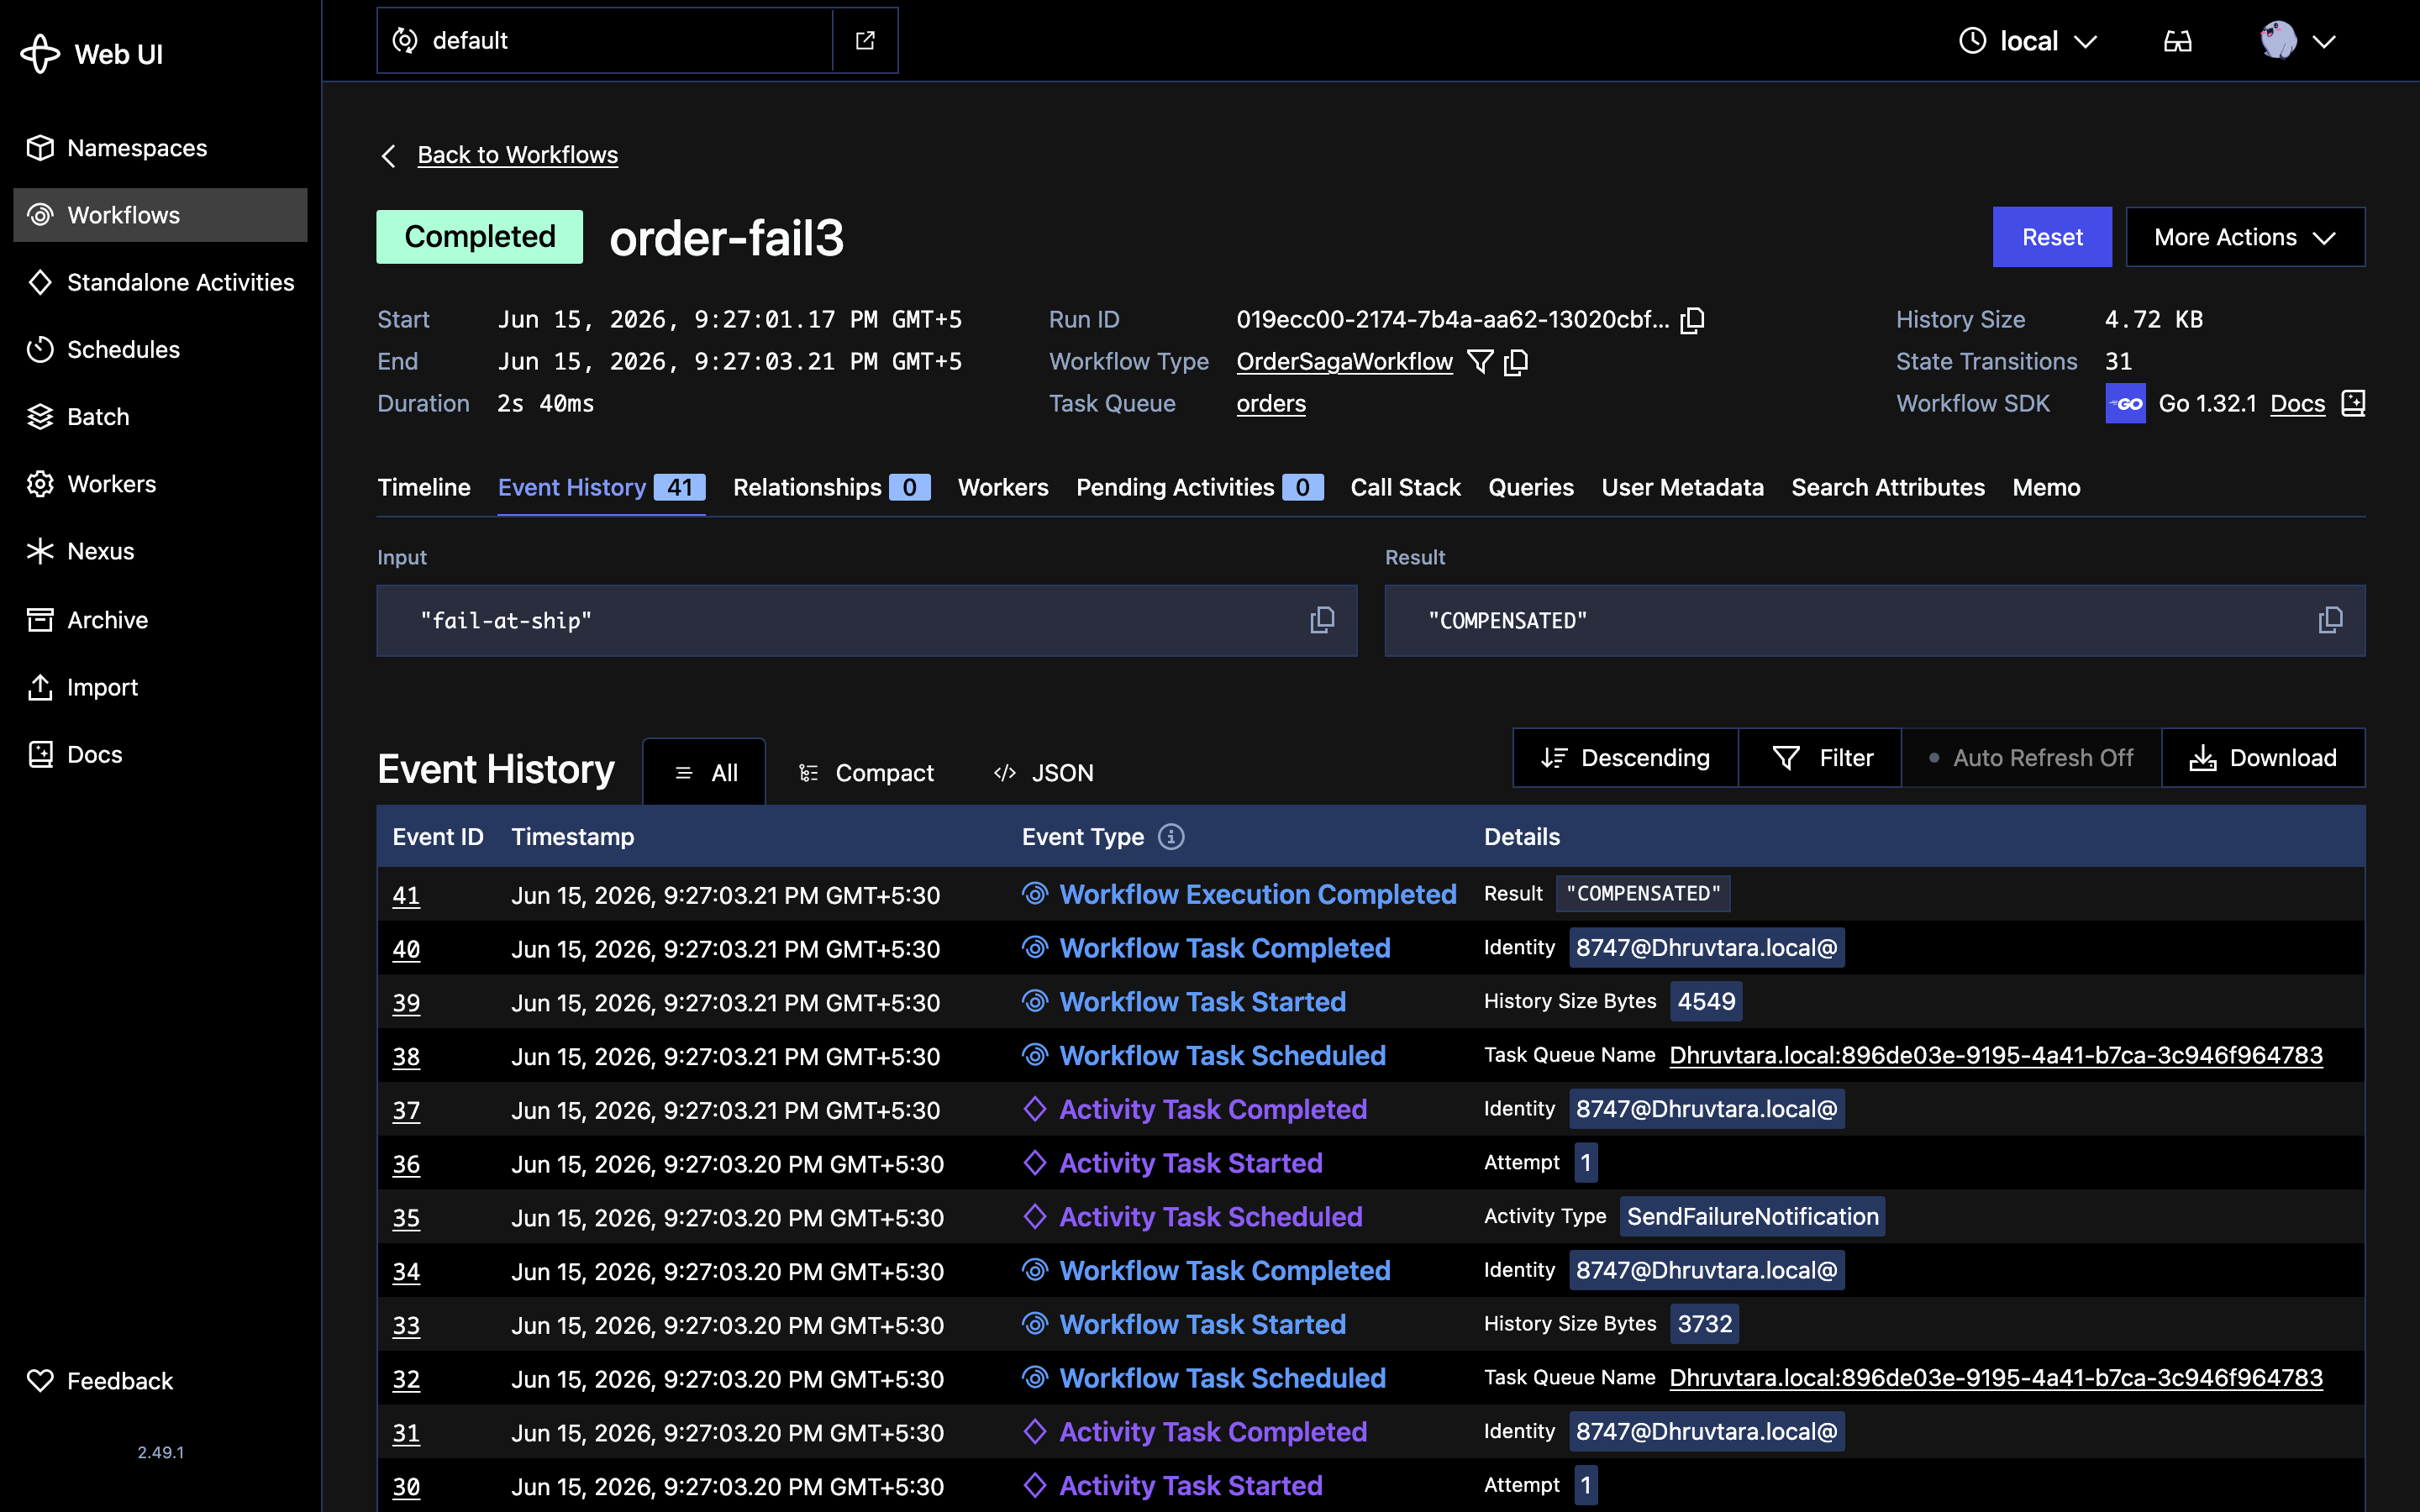Expand event 40 Workflow Task Completed
The image size is (2420, 1512).
pyautogui.click(x=1371, y=948)
